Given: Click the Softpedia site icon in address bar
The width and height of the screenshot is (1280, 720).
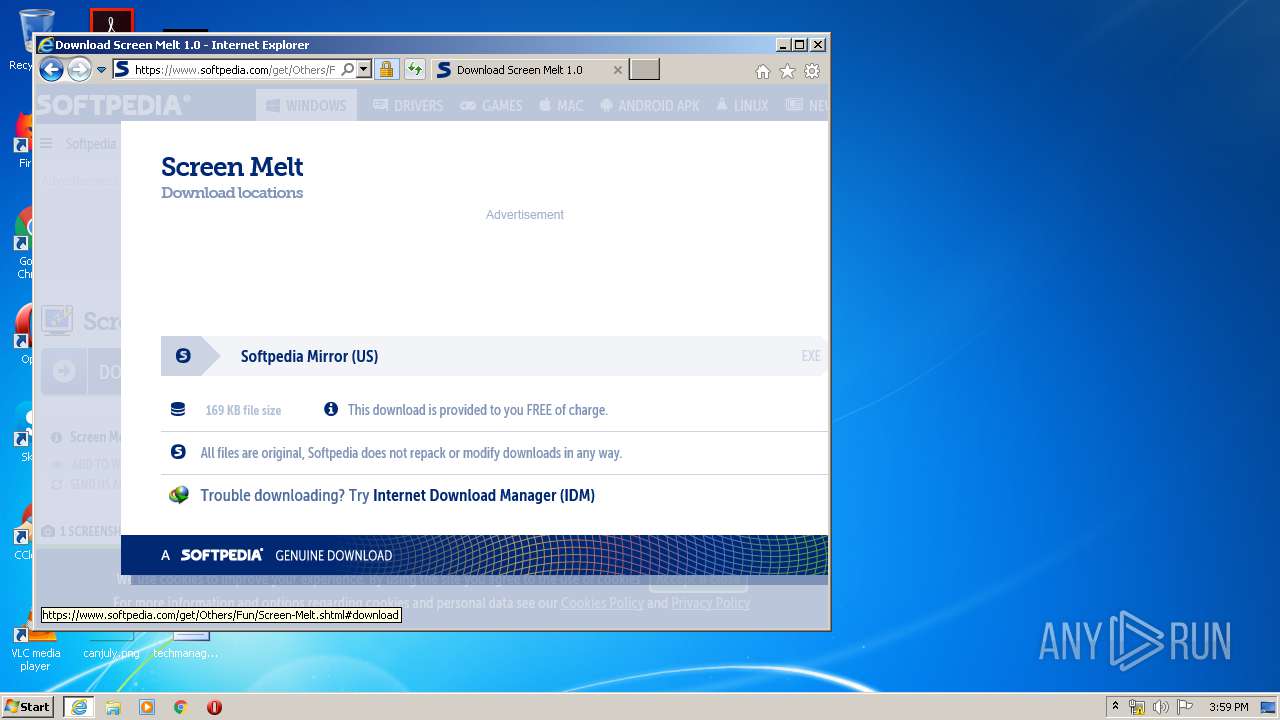Looking at the screenshot, I should [x=122, y=69].
